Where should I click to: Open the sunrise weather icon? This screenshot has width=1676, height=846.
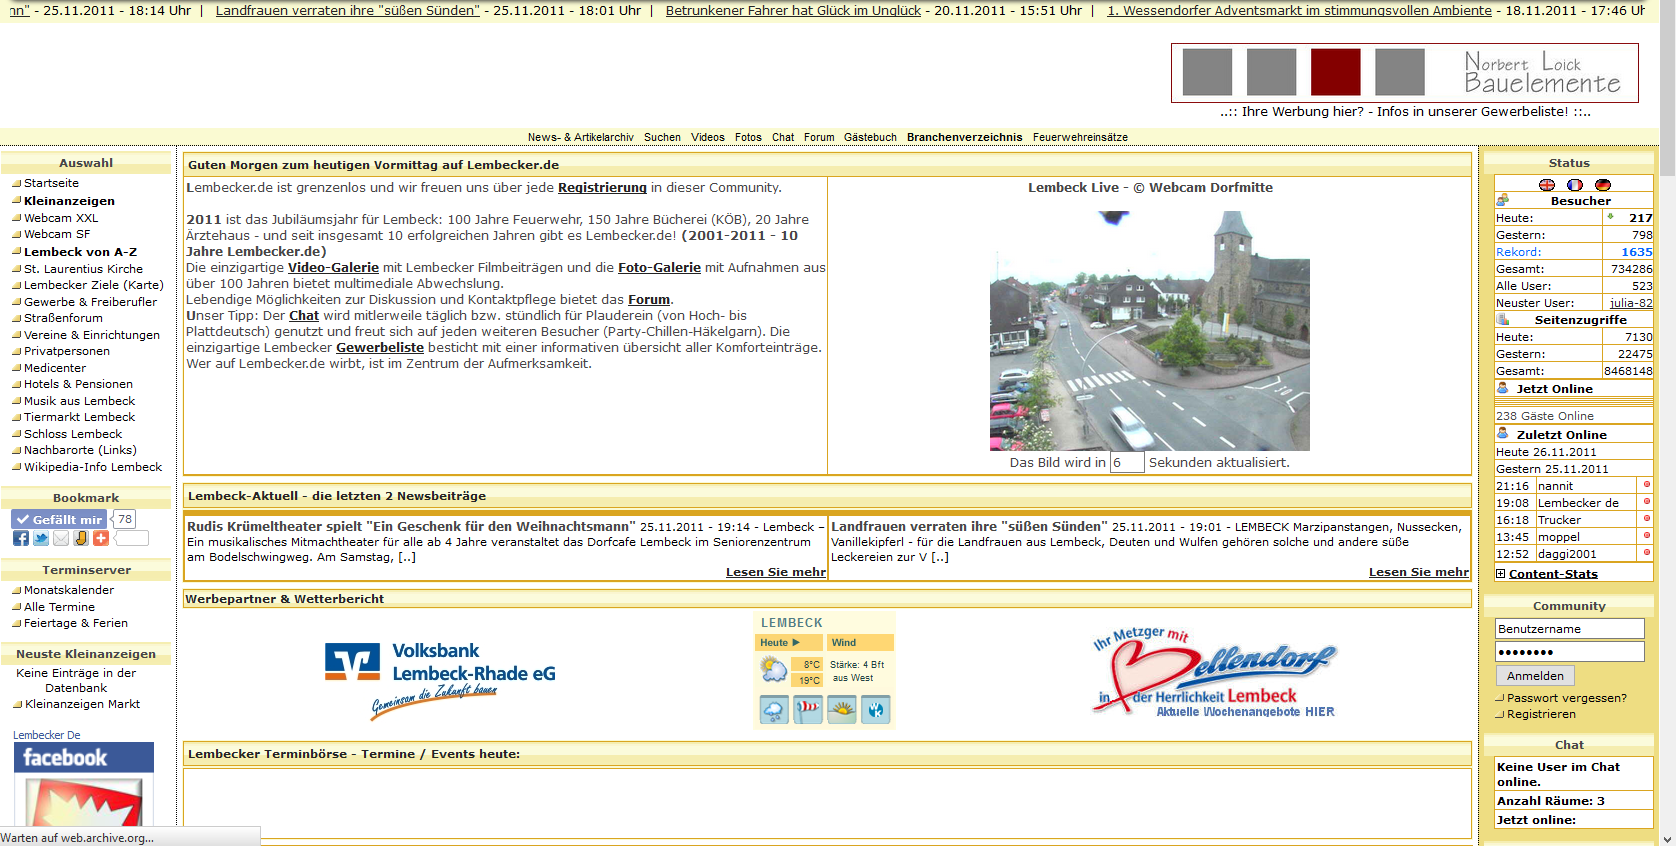point(842,710)
